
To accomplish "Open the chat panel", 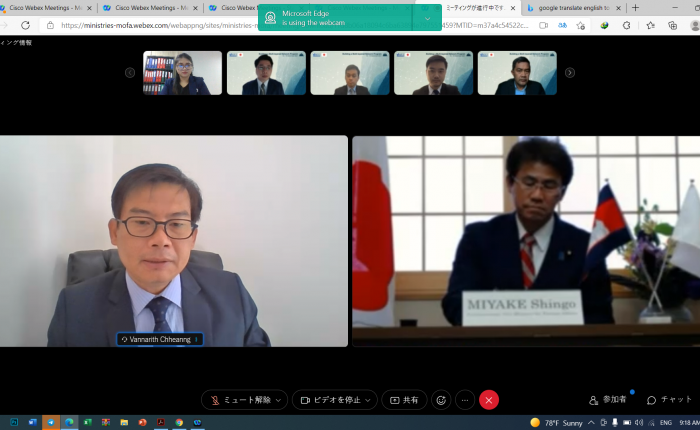I will tap(669, 400).
